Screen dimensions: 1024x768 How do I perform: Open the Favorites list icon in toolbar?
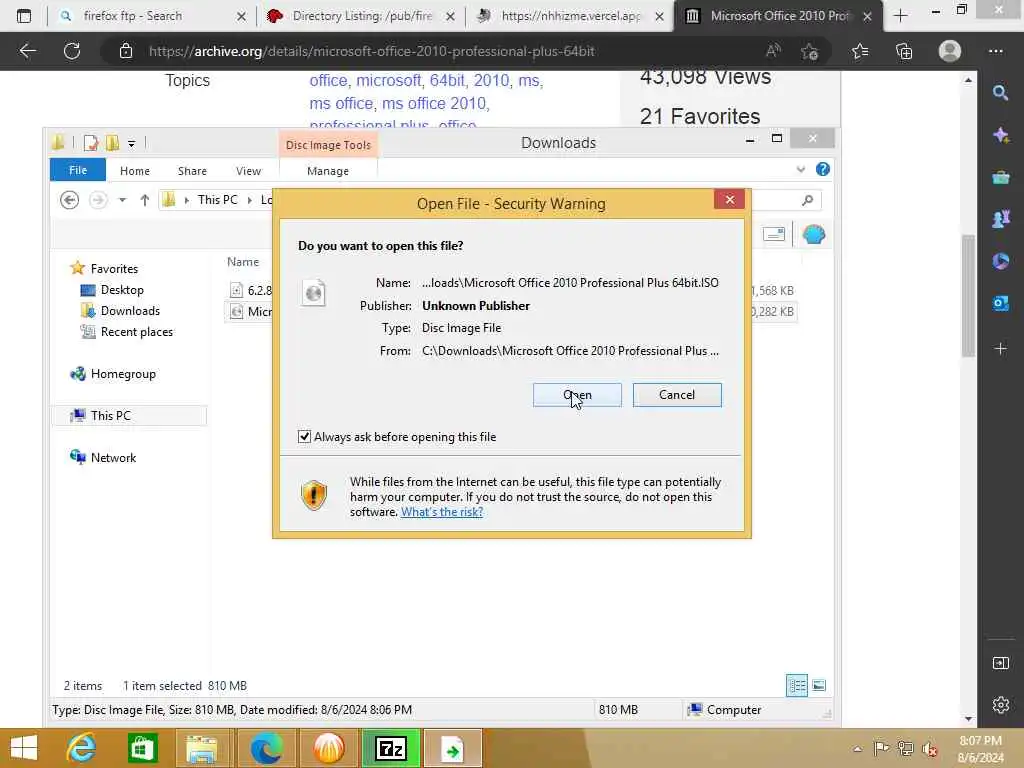tap(860, 51)
